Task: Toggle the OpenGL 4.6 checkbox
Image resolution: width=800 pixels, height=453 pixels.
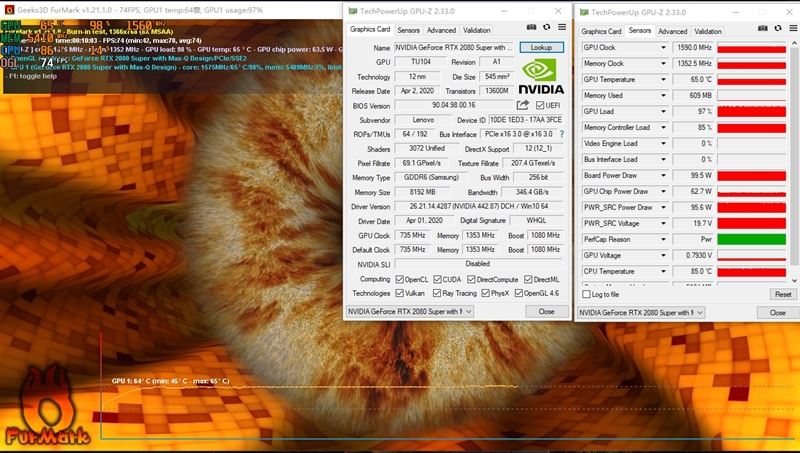Action: point(518,293)
